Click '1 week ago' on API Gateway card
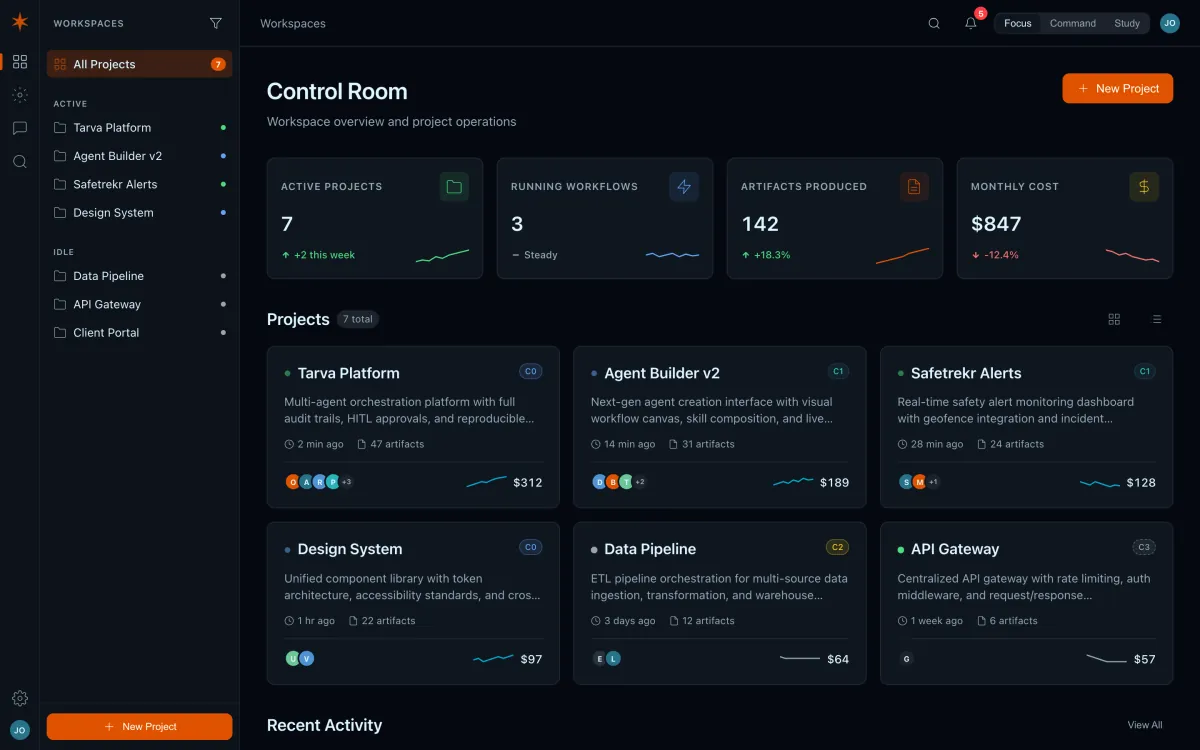 point(937,621)
